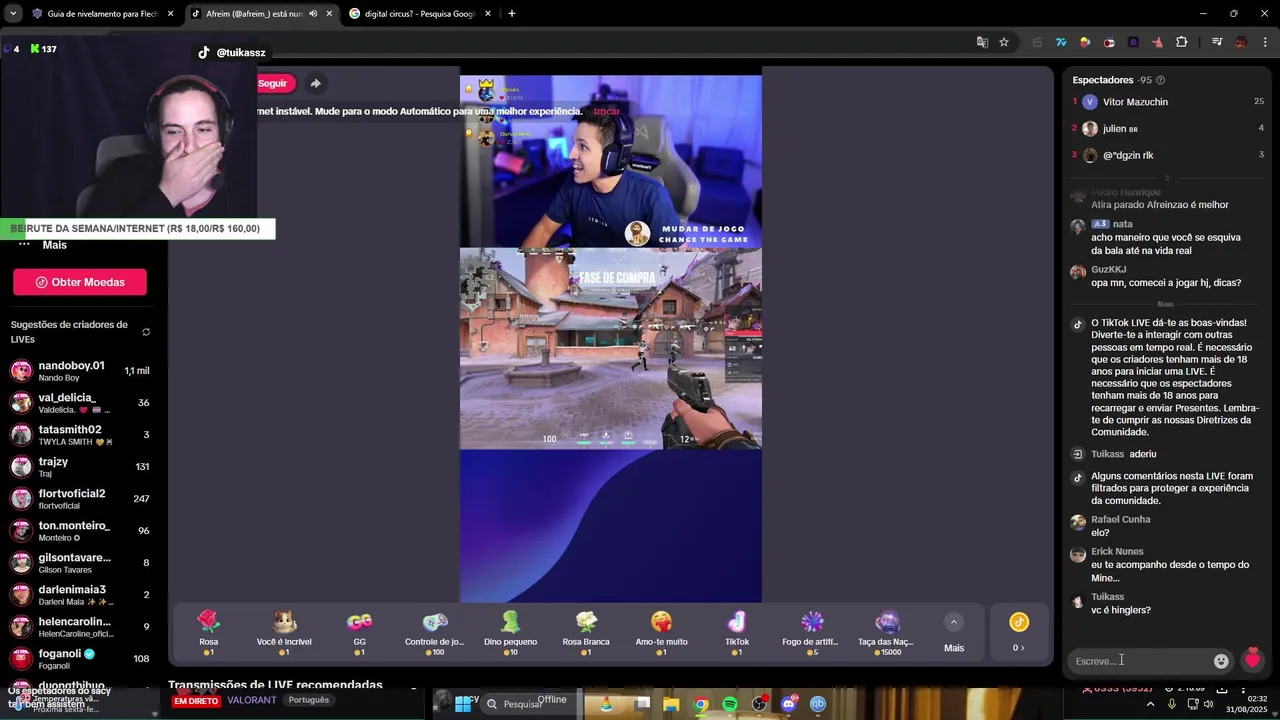Open Windows Start button
Image resolution: width=1280 pixels, height=720 pixels.
click(463, 704)
